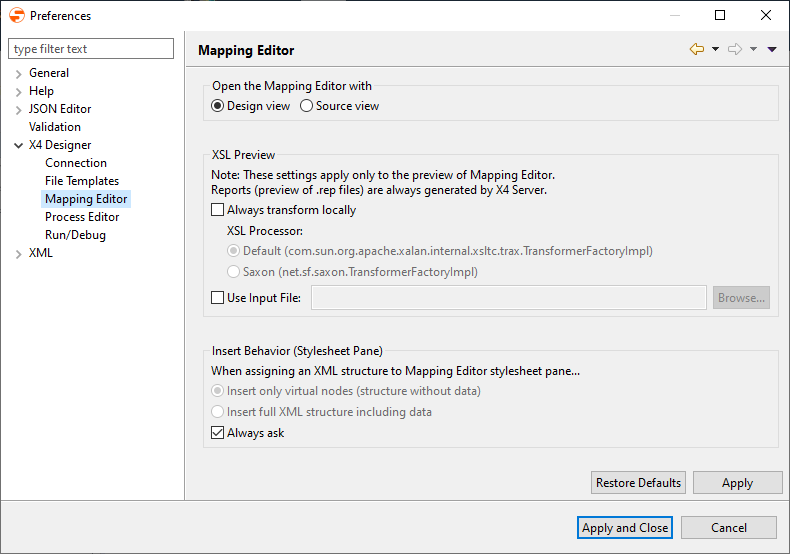The width and height of the screenshot is (790, 554).
Task: Select the Source view radio button
Action: coord(307,105)
